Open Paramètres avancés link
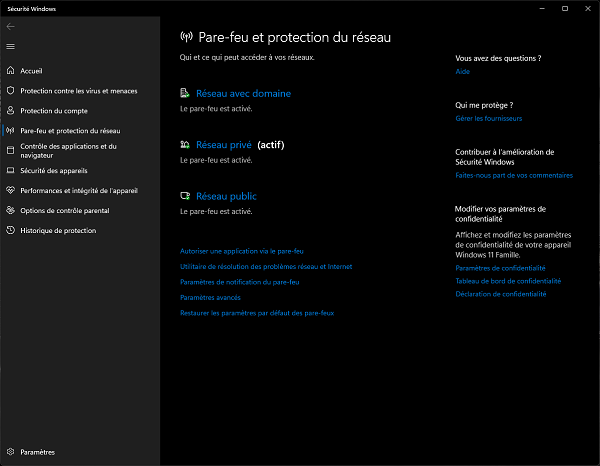 210,297
